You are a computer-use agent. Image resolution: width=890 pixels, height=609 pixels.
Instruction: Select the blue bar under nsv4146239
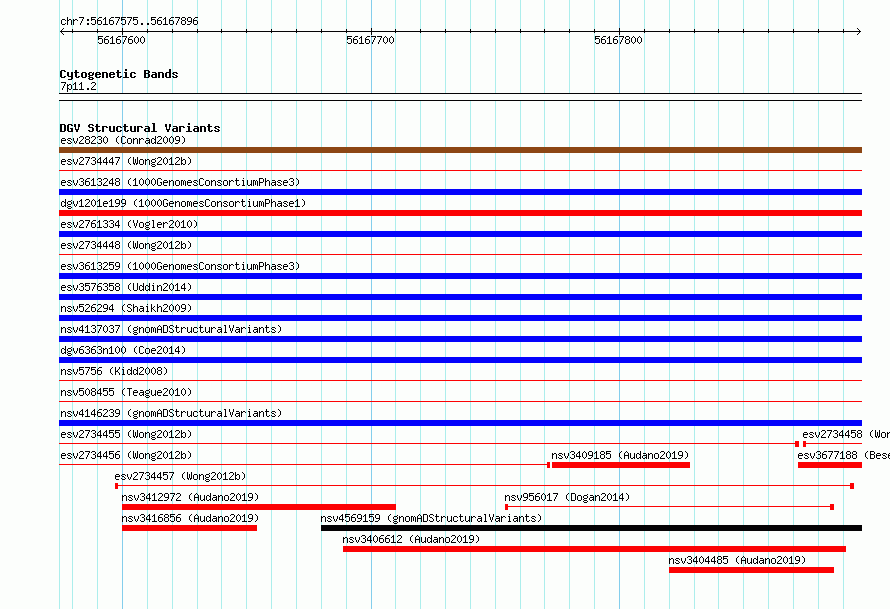460,423
